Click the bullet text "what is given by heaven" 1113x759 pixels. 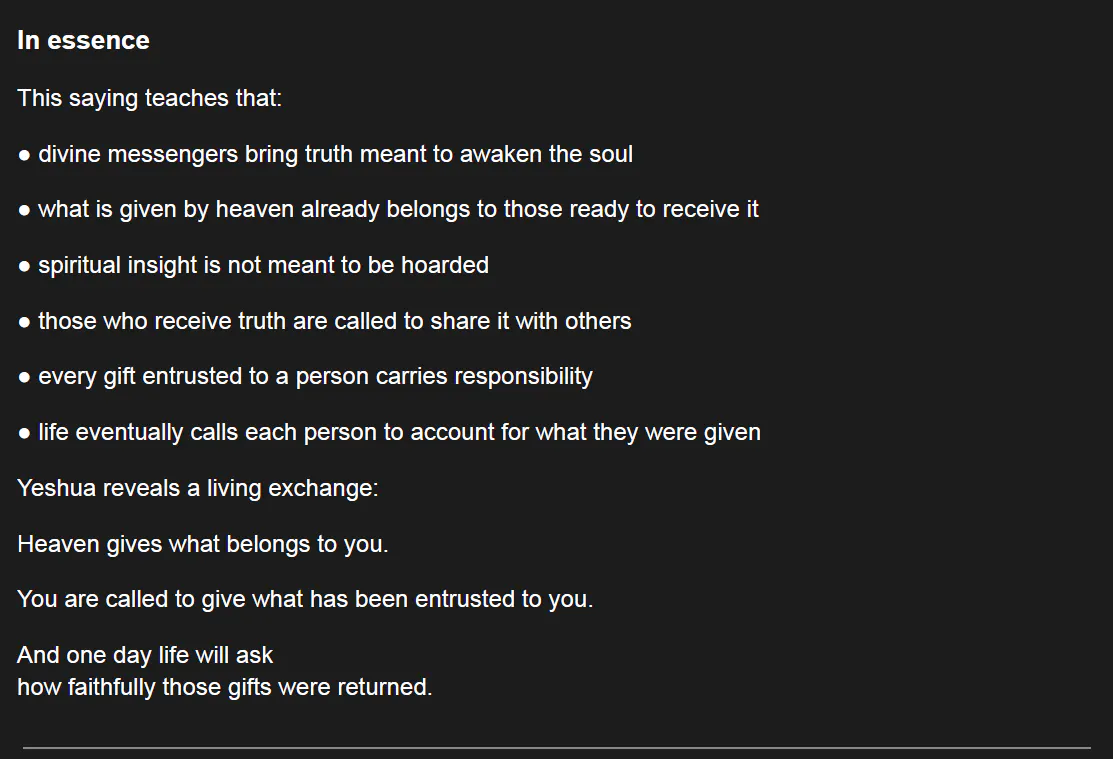tap(398, 210)
